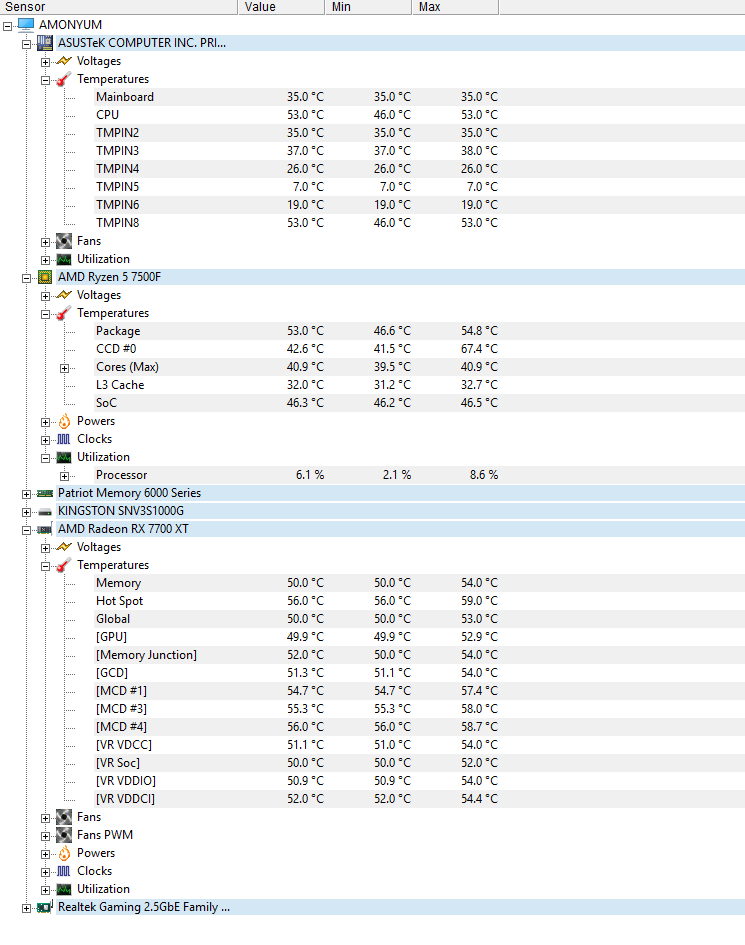Click the 67.4 °C CCD #0 max value
The width and height of the screenshot is (745, 945).
[x=479, y=349]
